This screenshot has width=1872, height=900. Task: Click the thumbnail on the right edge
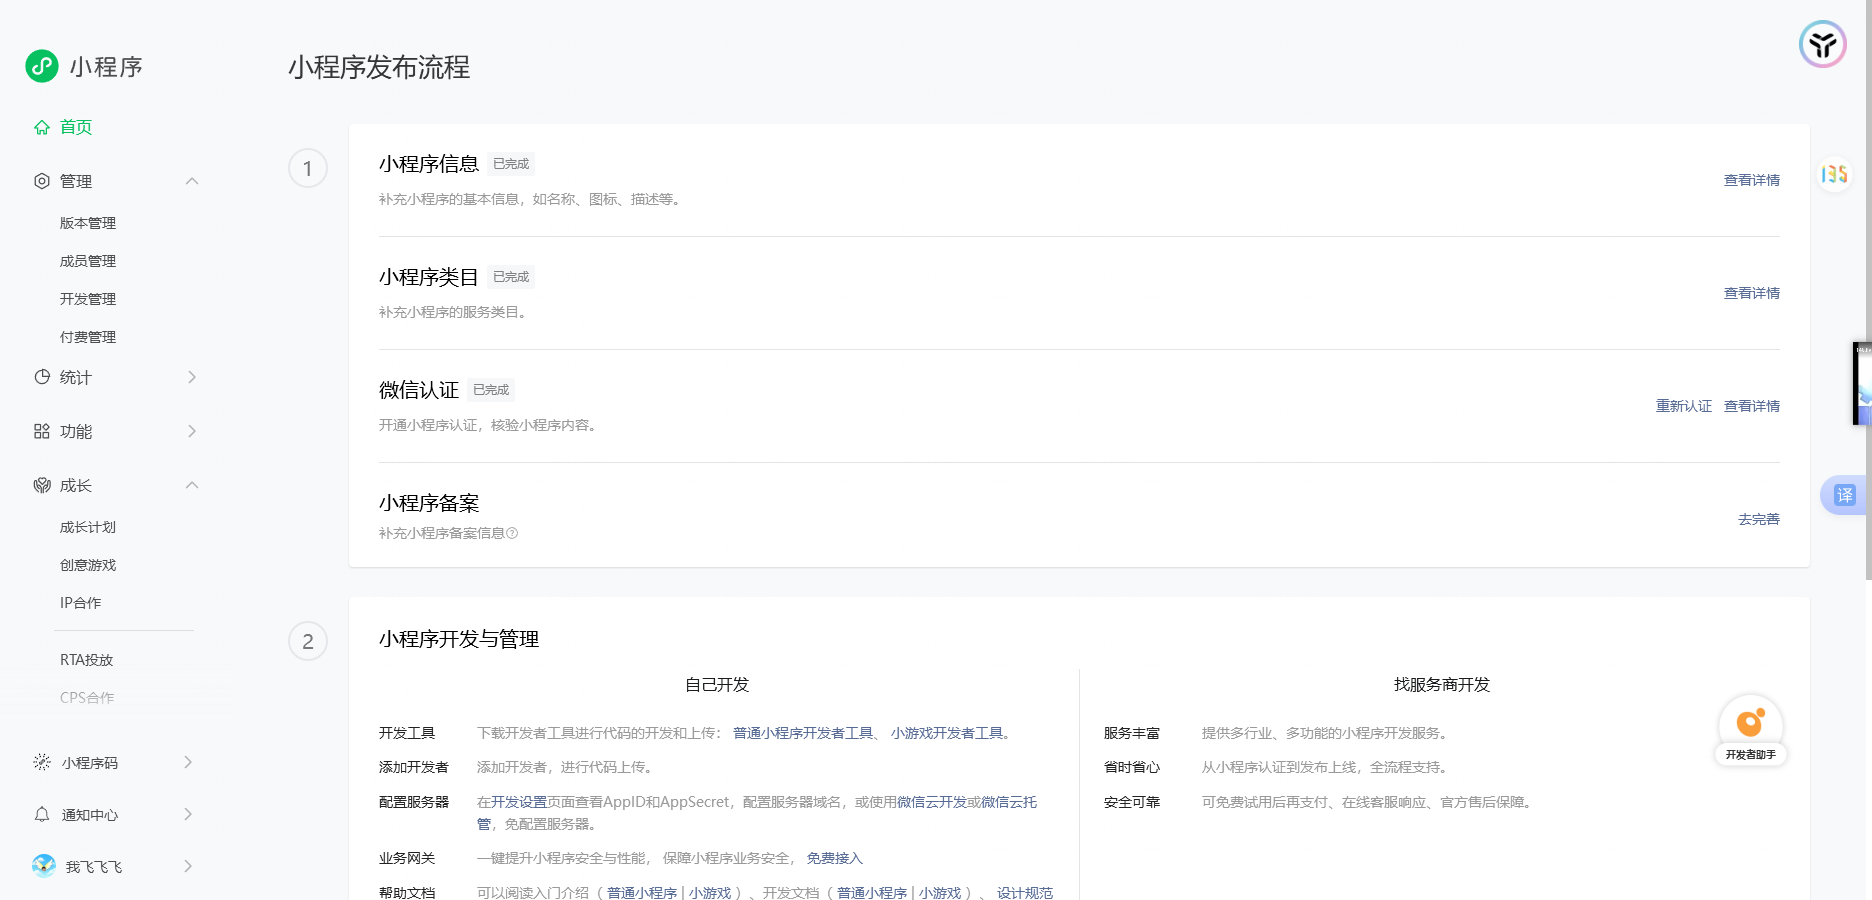[1862, 384]
